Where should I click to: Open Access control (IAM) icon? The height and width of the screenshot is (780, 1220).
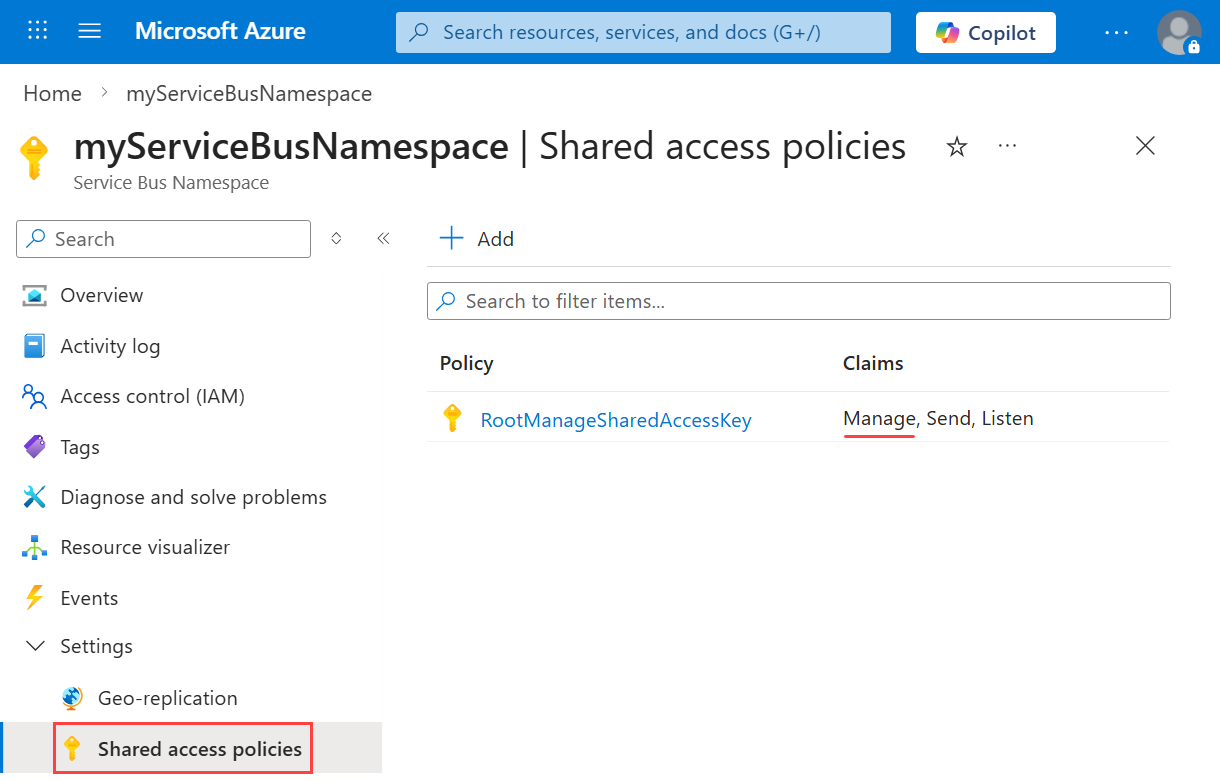point(35,396)
